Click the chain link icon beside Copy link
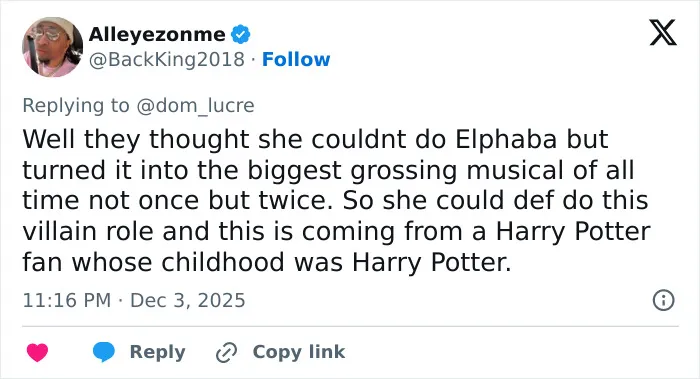Image resolution: width=700 pixels, height=379 pixels. click(x=226, y=353)
